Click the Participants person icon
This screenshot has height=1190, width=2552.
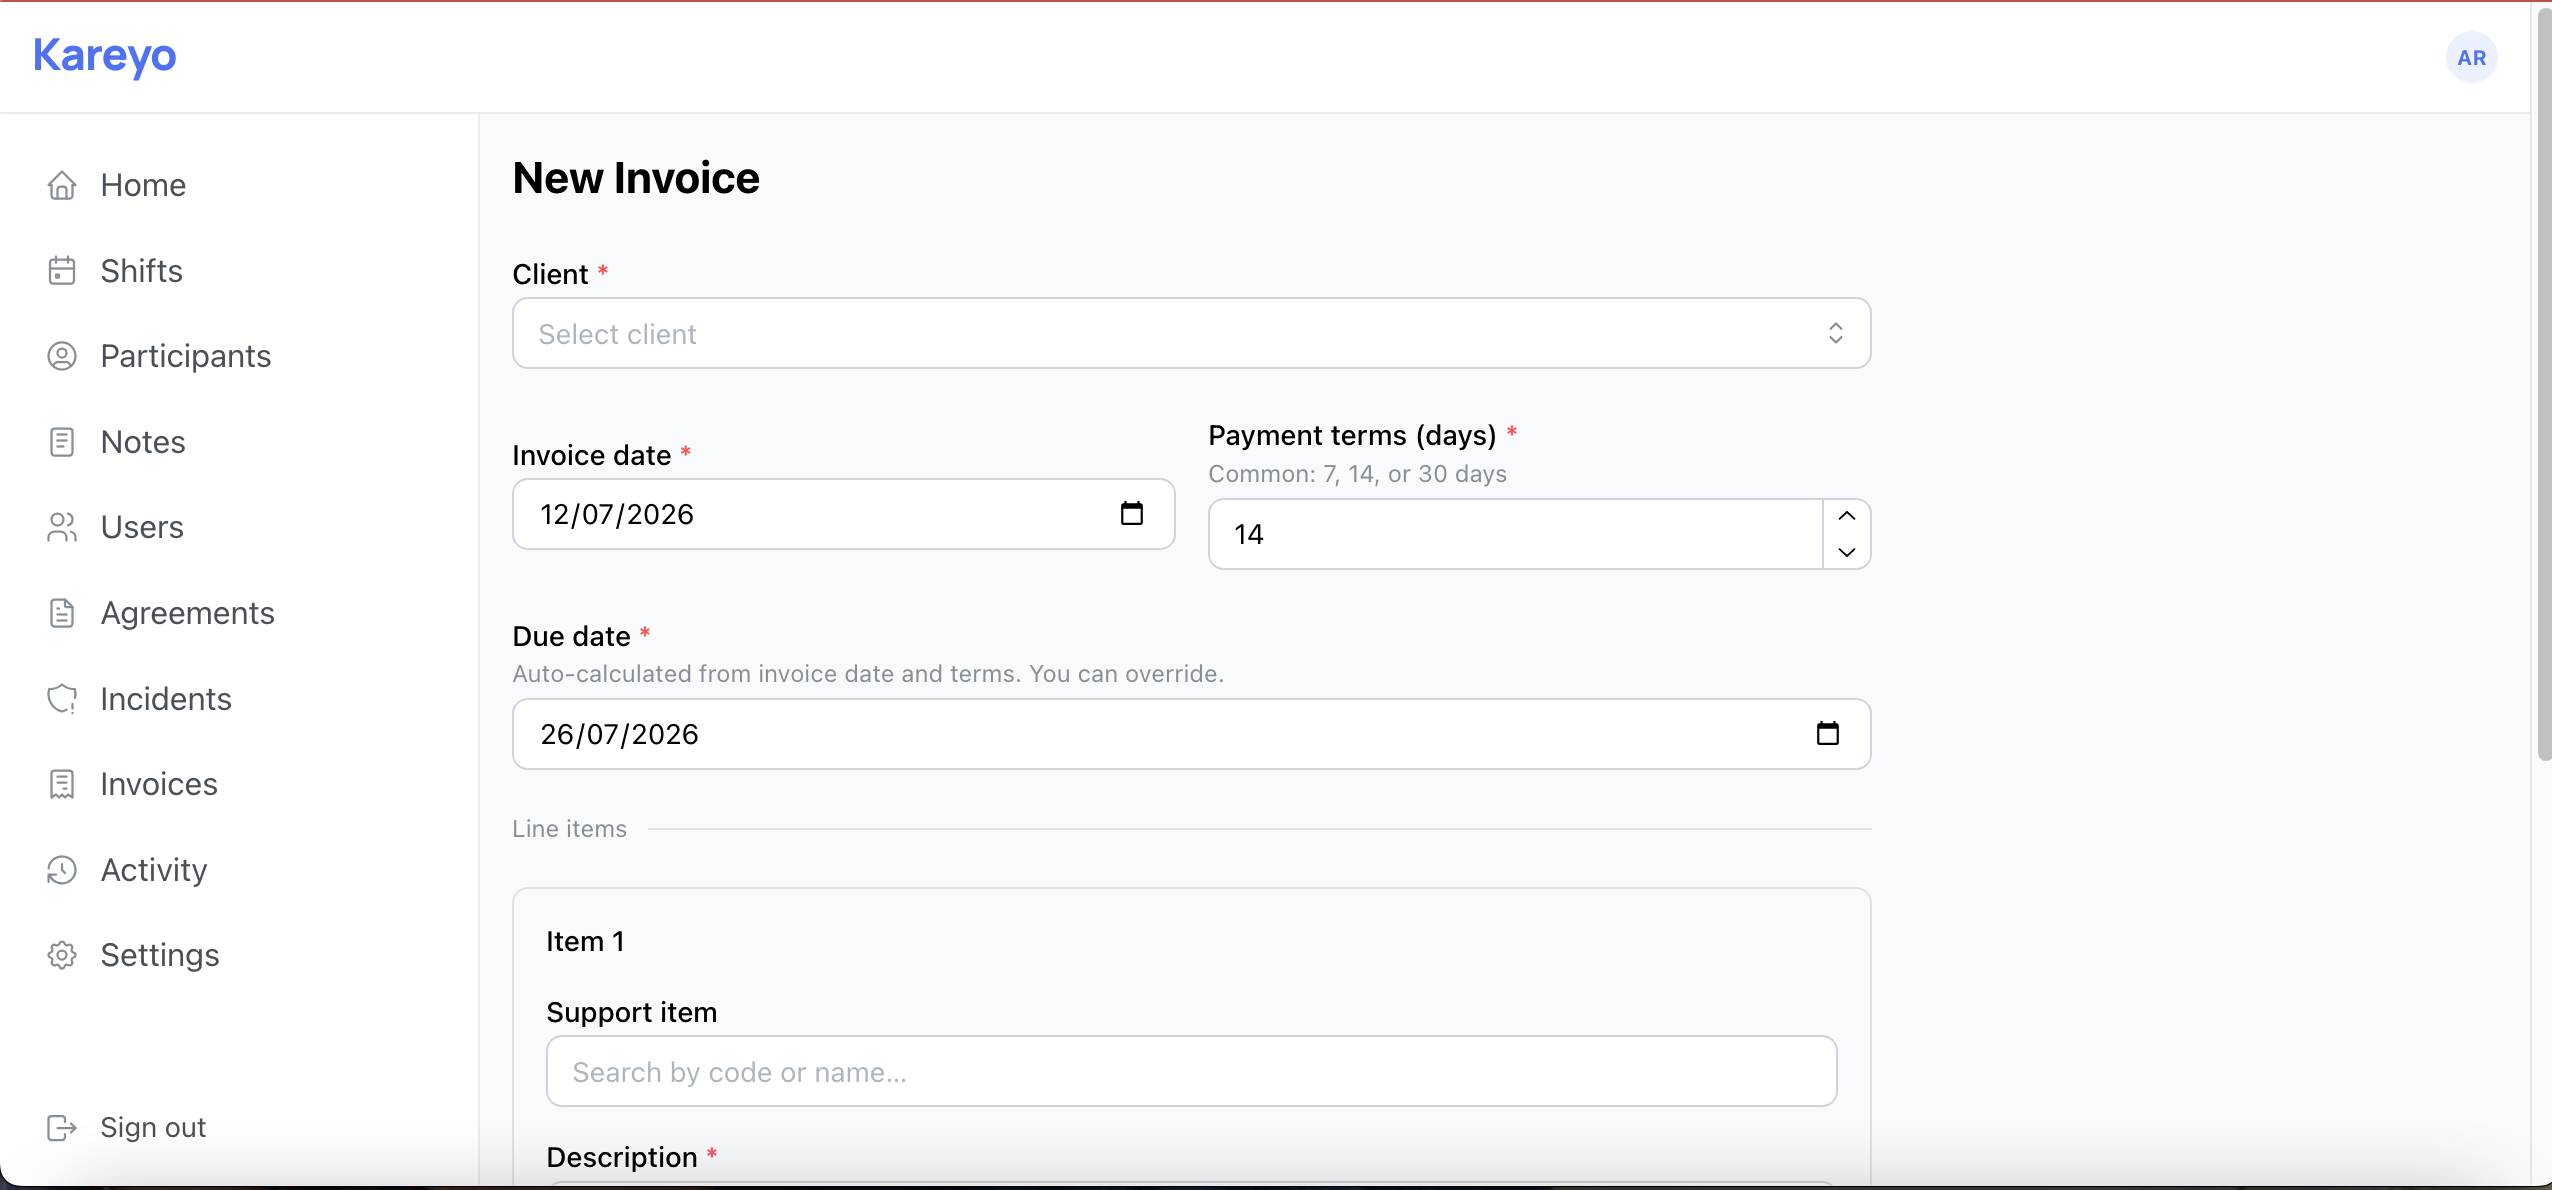click(x=62, y=356)
